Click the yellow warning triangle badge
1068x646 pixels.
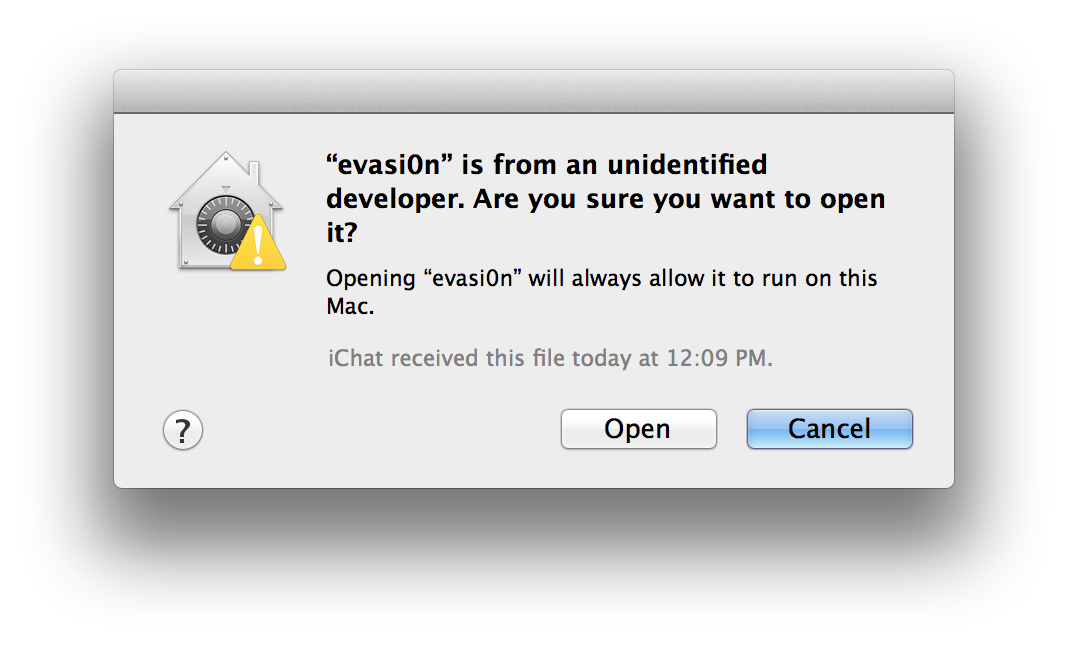coord(258,243)
